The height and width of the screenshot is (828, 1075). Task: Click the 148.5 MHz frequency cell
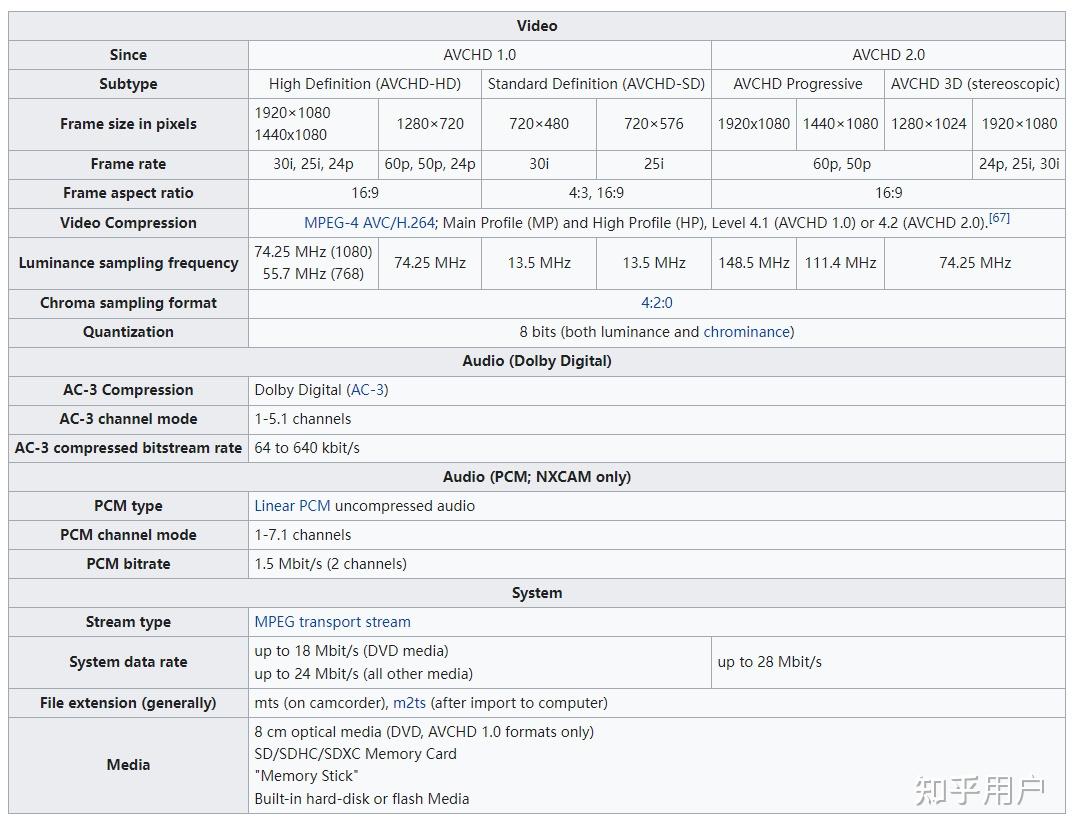[753, 263]
